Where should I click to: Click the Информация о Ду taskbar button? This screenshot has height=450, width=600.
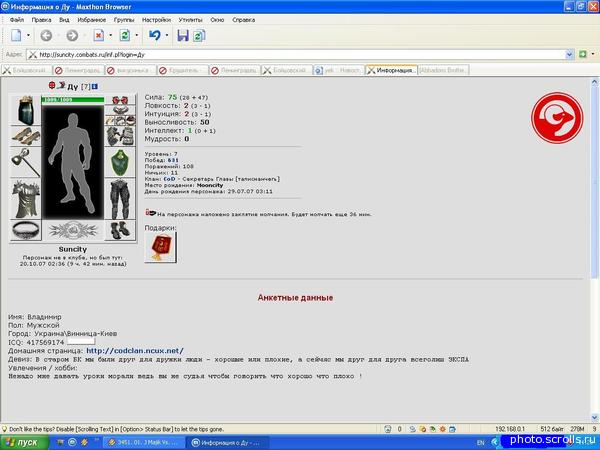(x=227, y=443)
